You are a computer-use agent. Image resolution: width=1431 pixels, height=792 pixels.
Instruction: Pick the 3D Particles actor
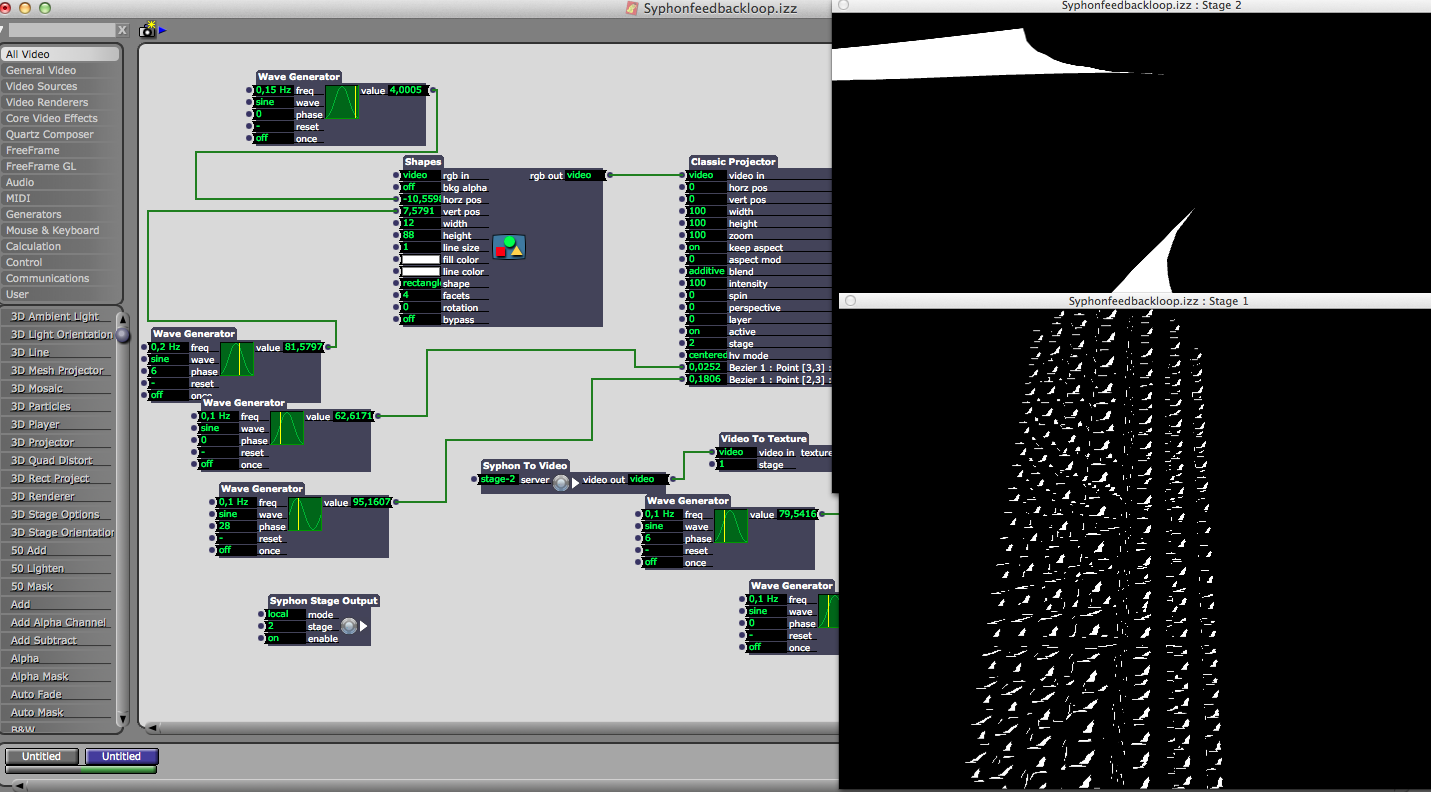[58, 407]
